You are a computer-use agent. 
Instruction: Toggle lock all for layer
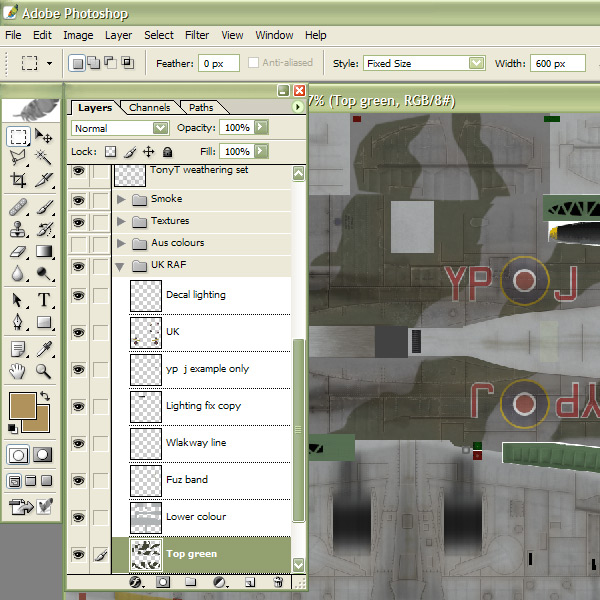pos(167,152)
